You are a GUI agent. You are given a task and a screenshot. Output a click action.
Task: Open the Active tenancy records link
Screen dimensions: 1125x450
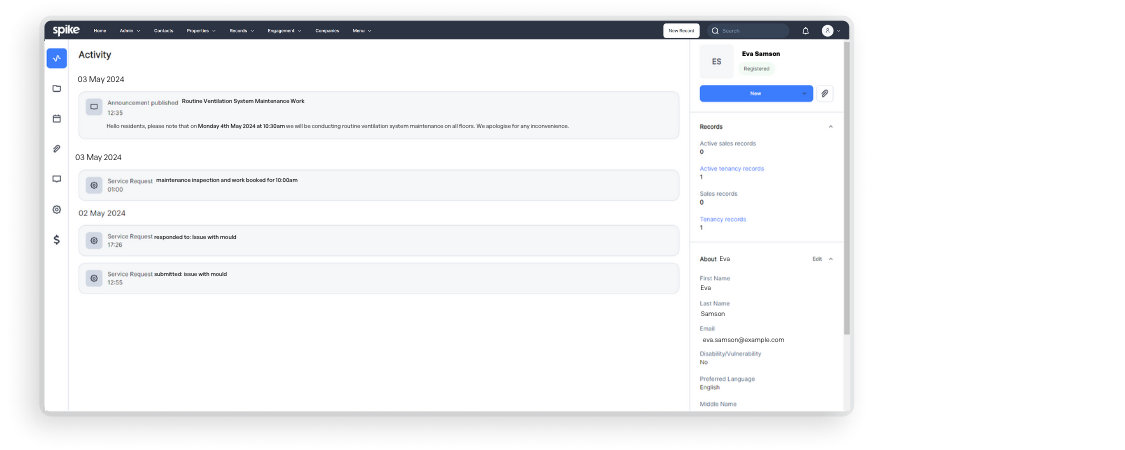pos(732,169)
